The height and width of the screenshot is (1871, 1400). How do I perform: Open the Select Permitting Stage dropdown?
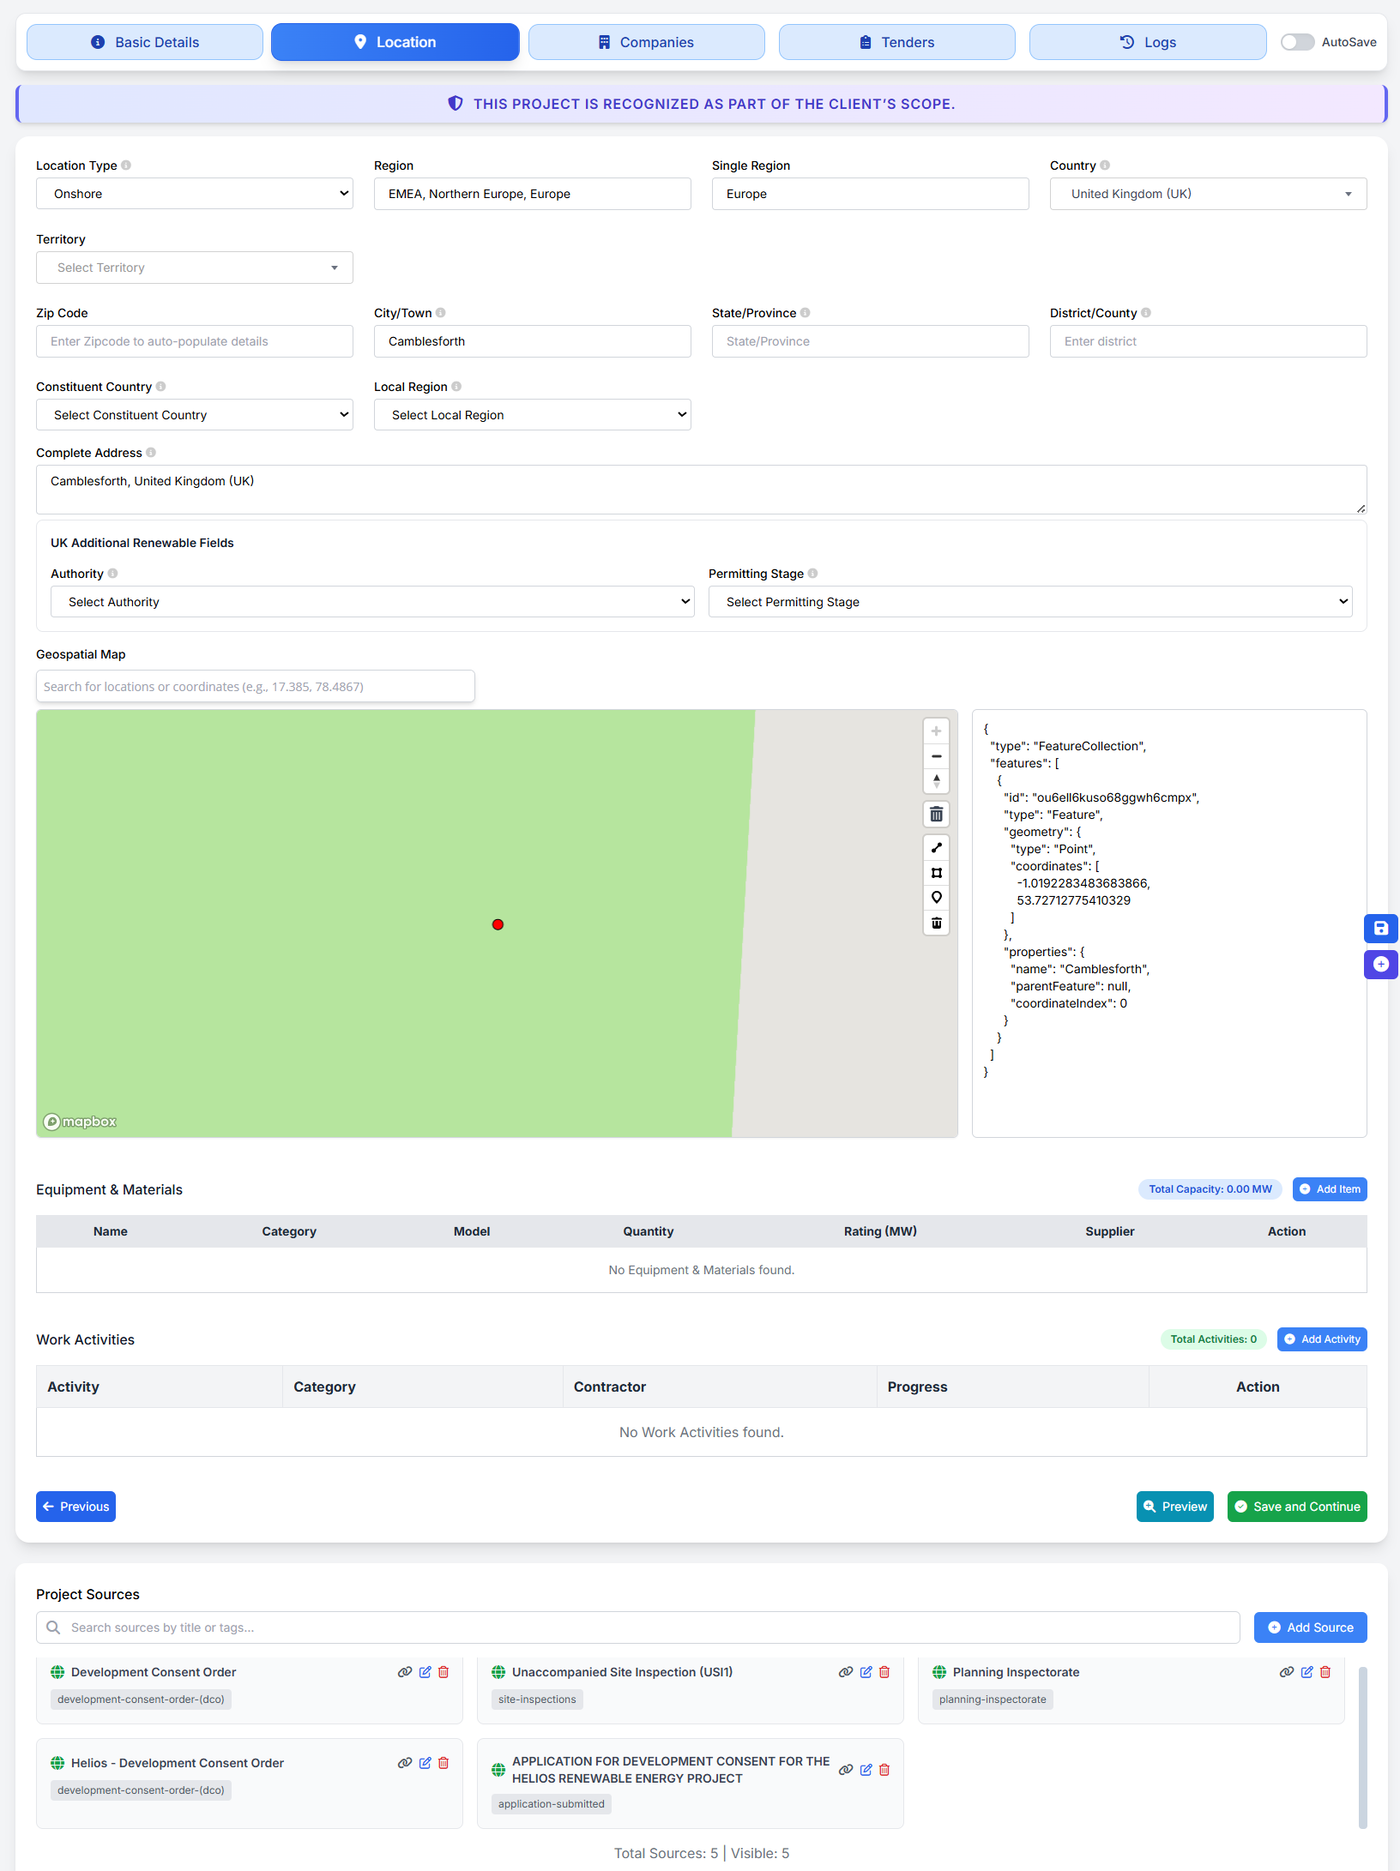(x=1031, y=602)
